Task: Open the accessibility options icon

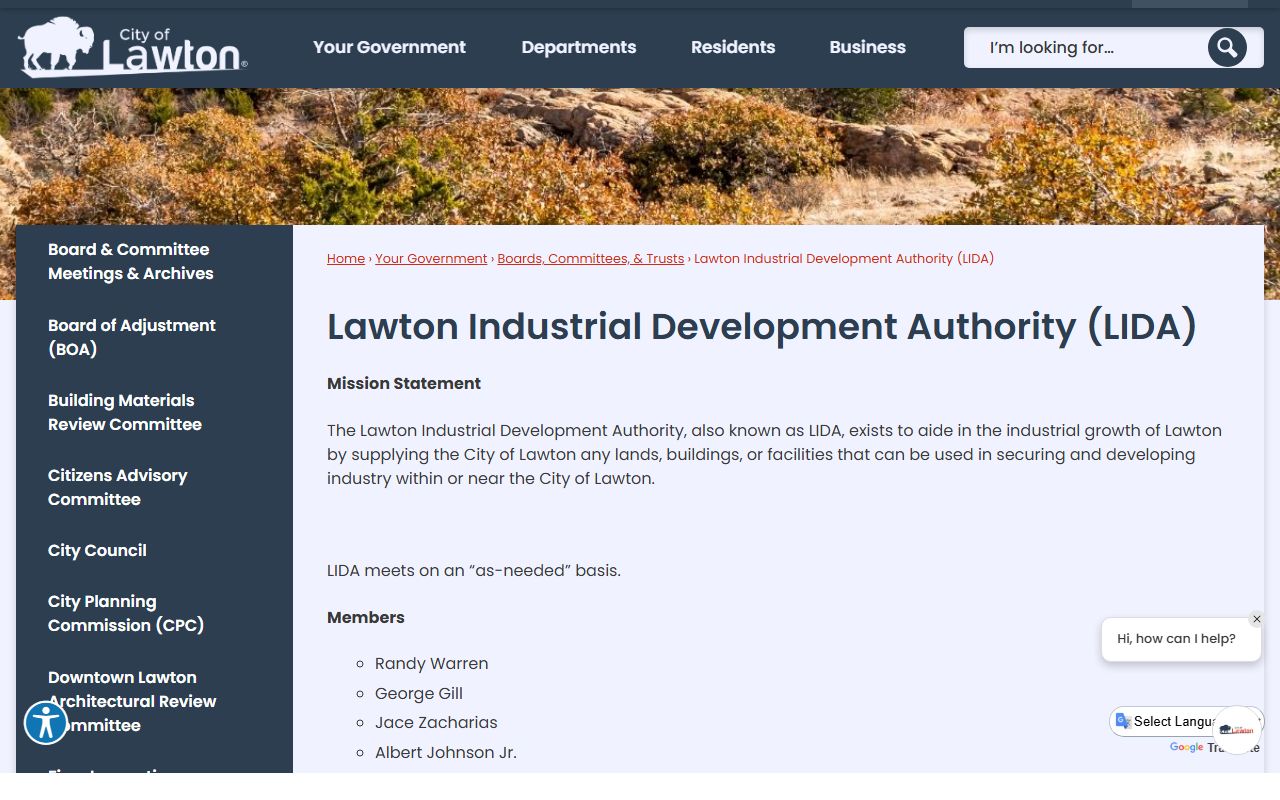Action: point(46,722)
